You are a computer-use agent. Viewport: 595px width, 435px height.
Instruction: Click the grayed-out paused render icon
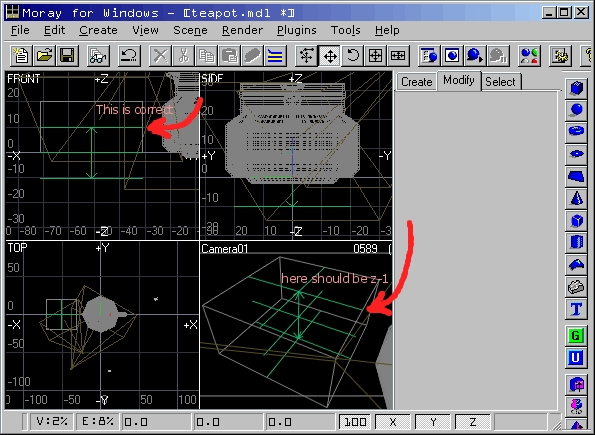pos(498,56)
